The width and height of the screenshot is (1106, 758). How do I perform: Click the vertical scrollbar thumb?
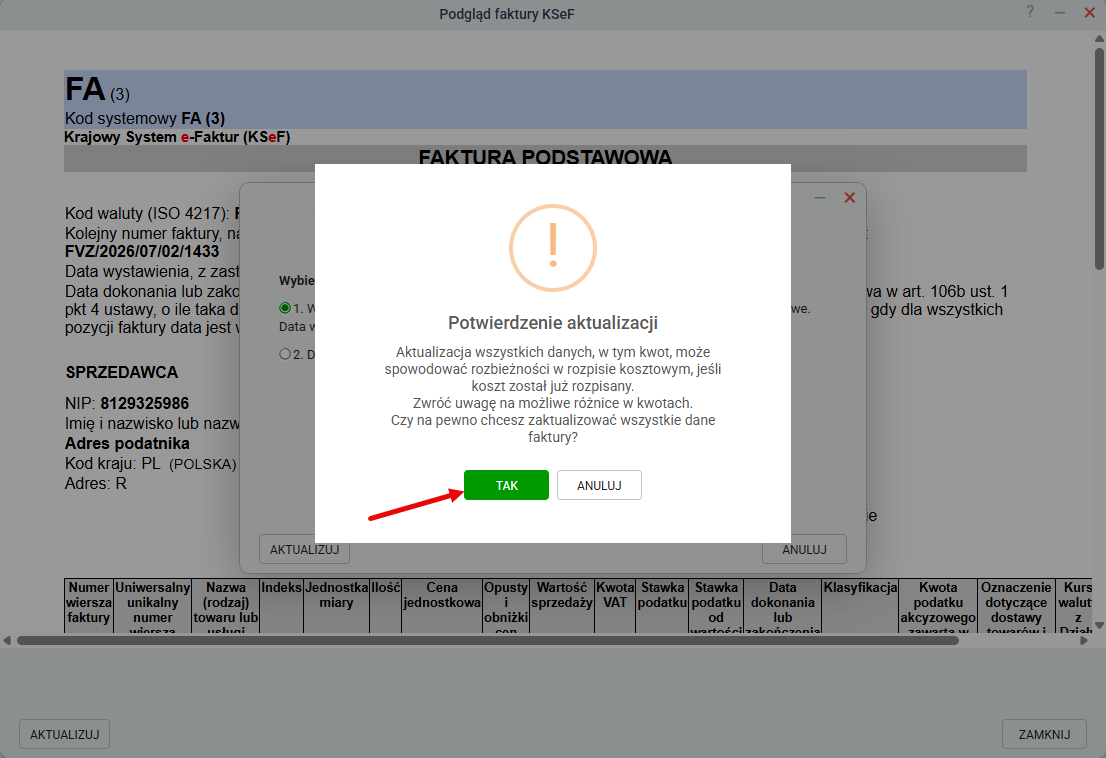pyautogui.click(x=1099, y=159)
